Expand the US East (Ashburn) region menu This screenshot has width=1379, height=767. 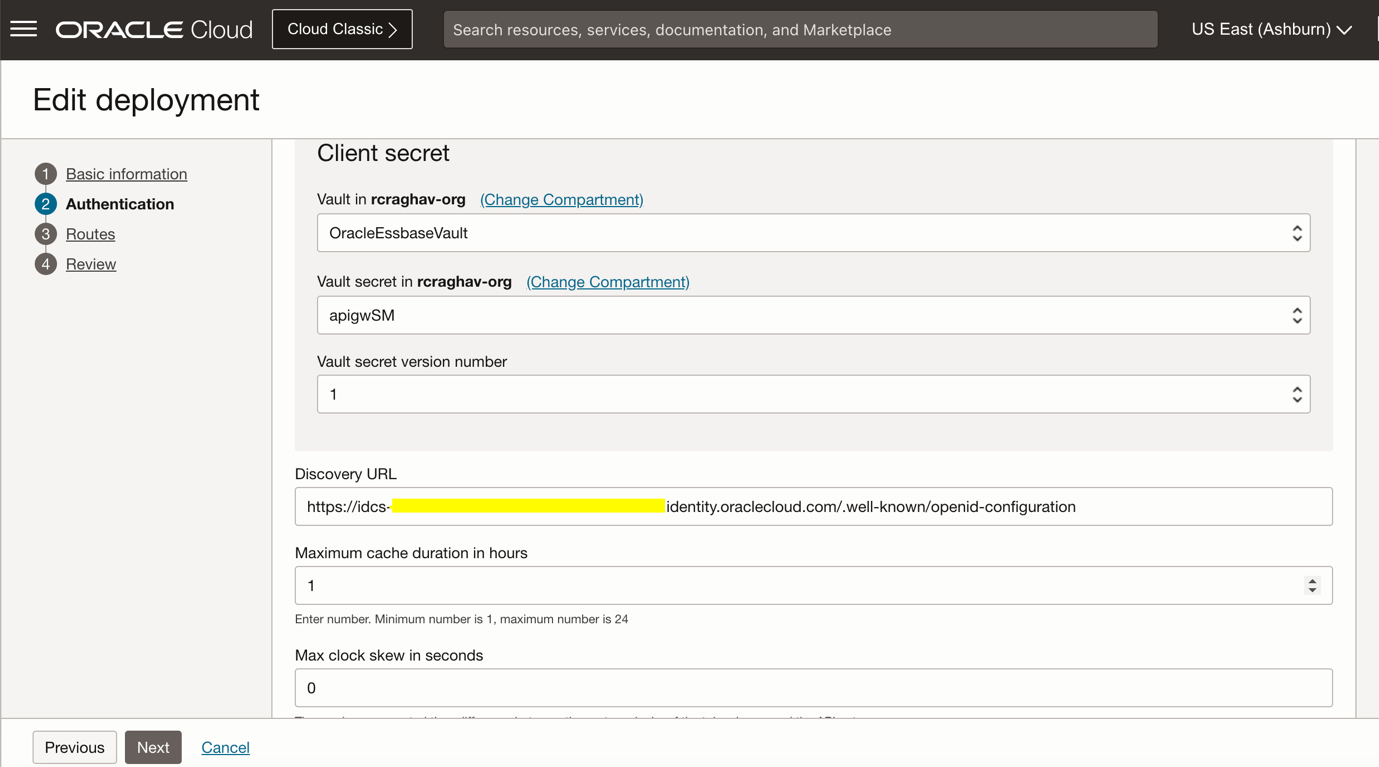point(1271,30)
